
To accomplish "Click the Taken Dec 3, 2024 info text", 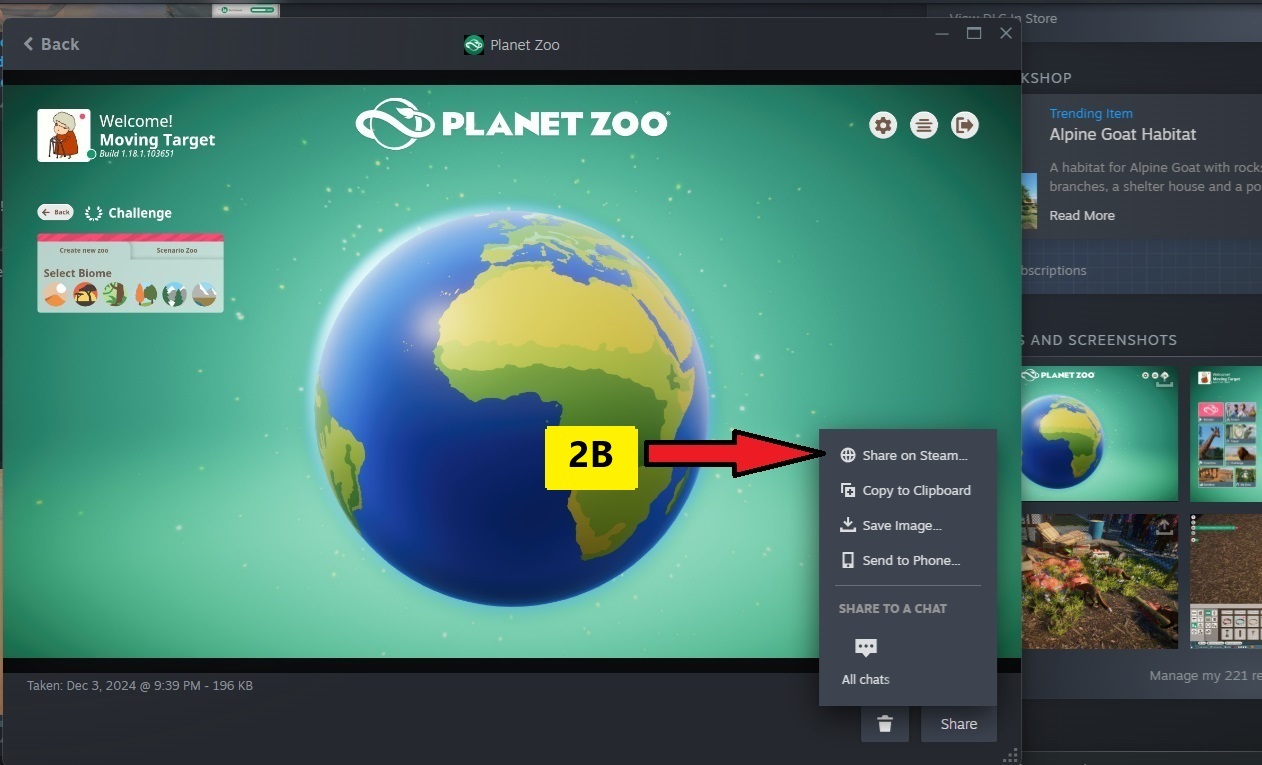I will point(140,686).
